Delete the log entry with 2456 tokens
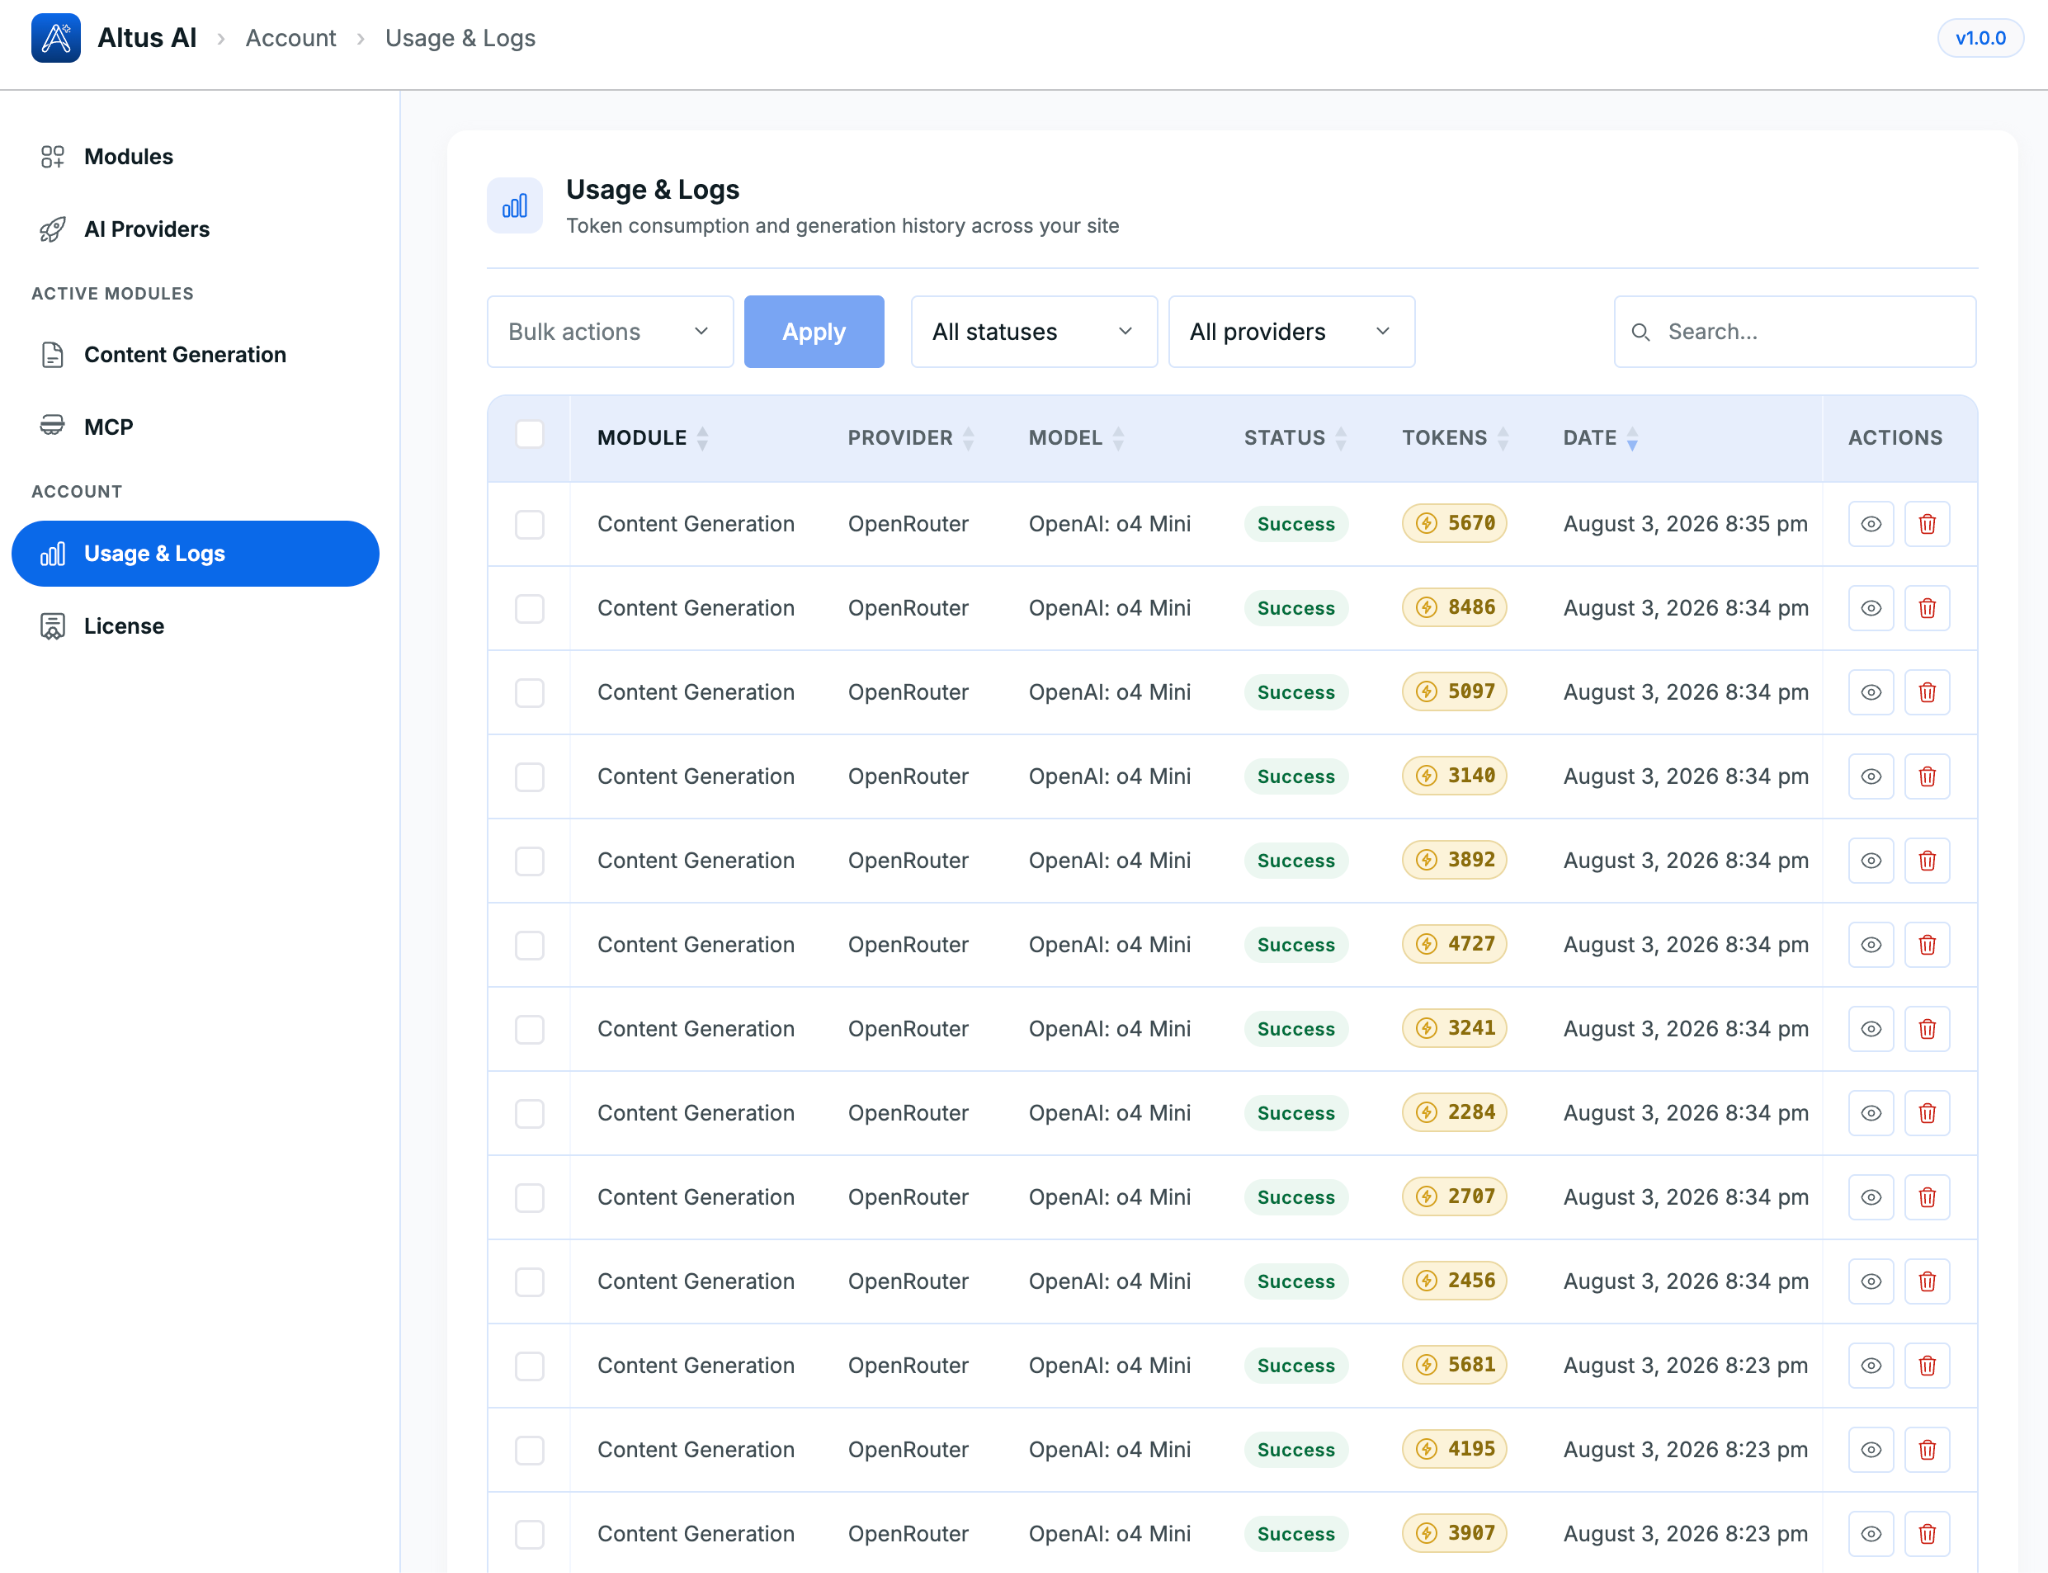The image size is (2048, 1573). coord(1927,1281)
